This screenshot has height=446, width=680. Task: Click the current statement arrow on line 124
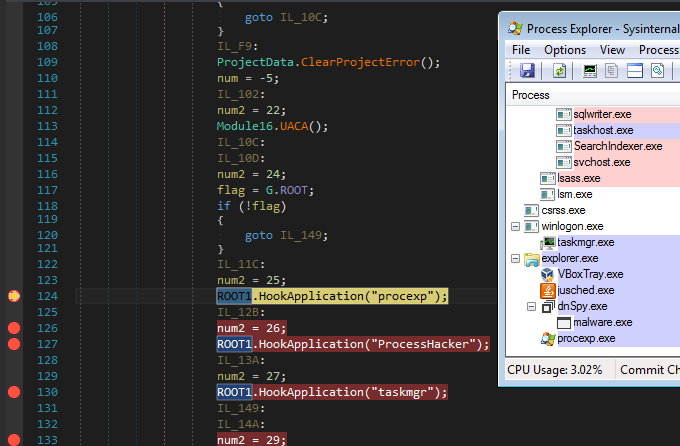click(14, 296)
